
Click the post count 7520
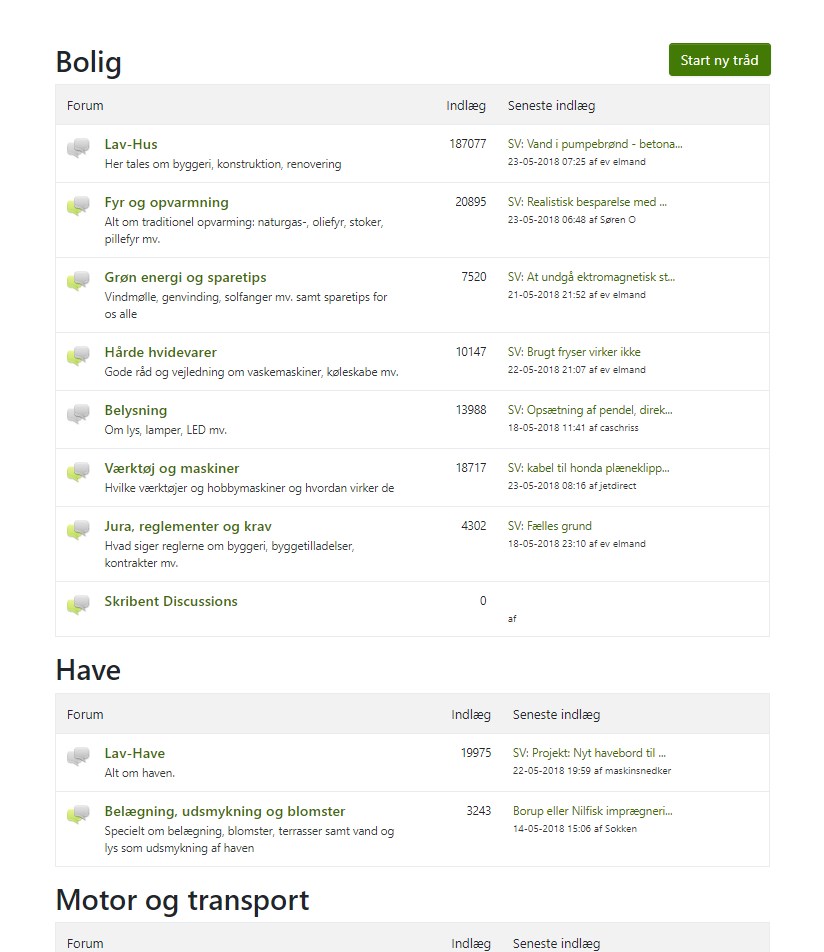tap(474, 277)
